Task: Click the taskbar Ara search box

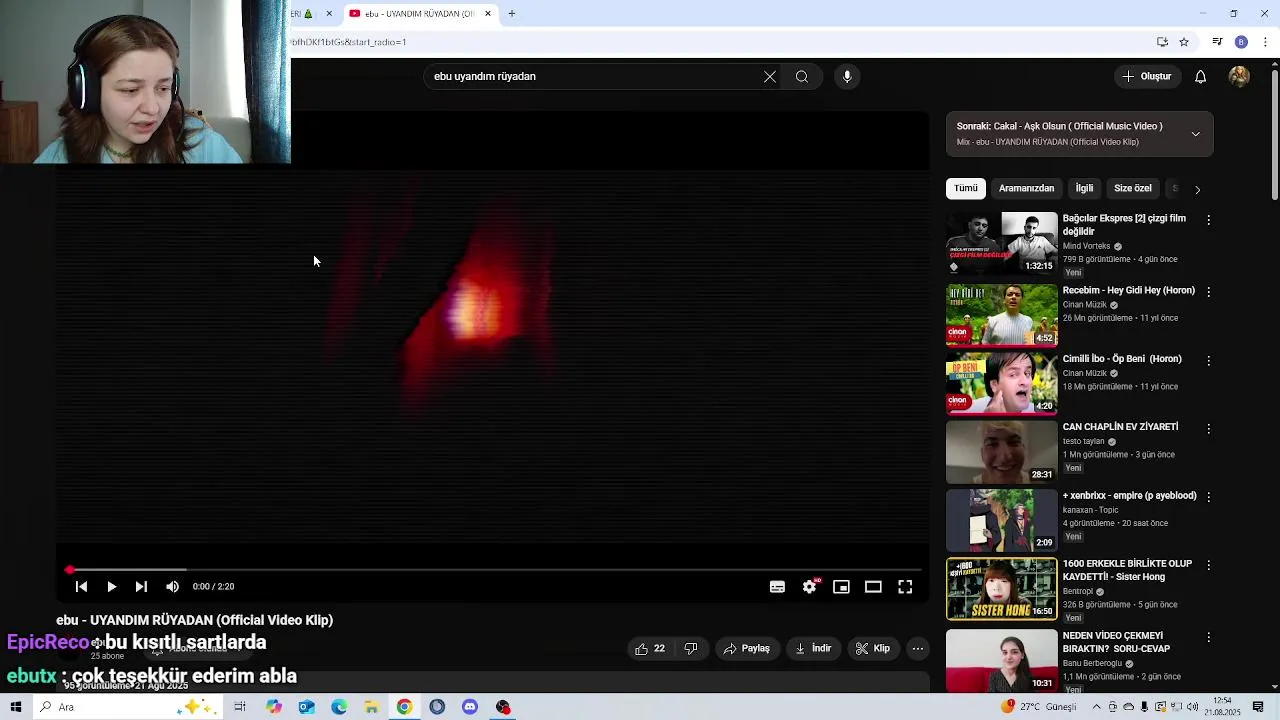Action: 128,707
